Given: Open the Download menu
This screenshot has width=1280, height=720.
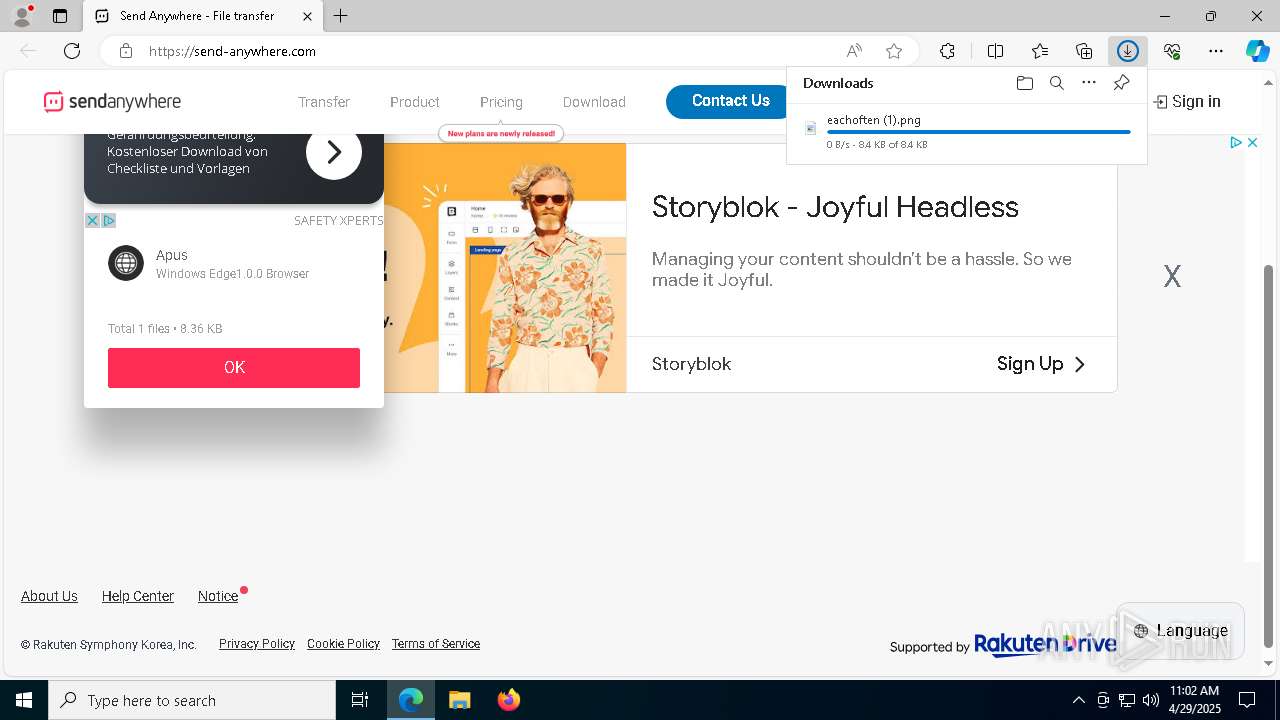Looking at the screenshot, I should click(x=594, y=102).
